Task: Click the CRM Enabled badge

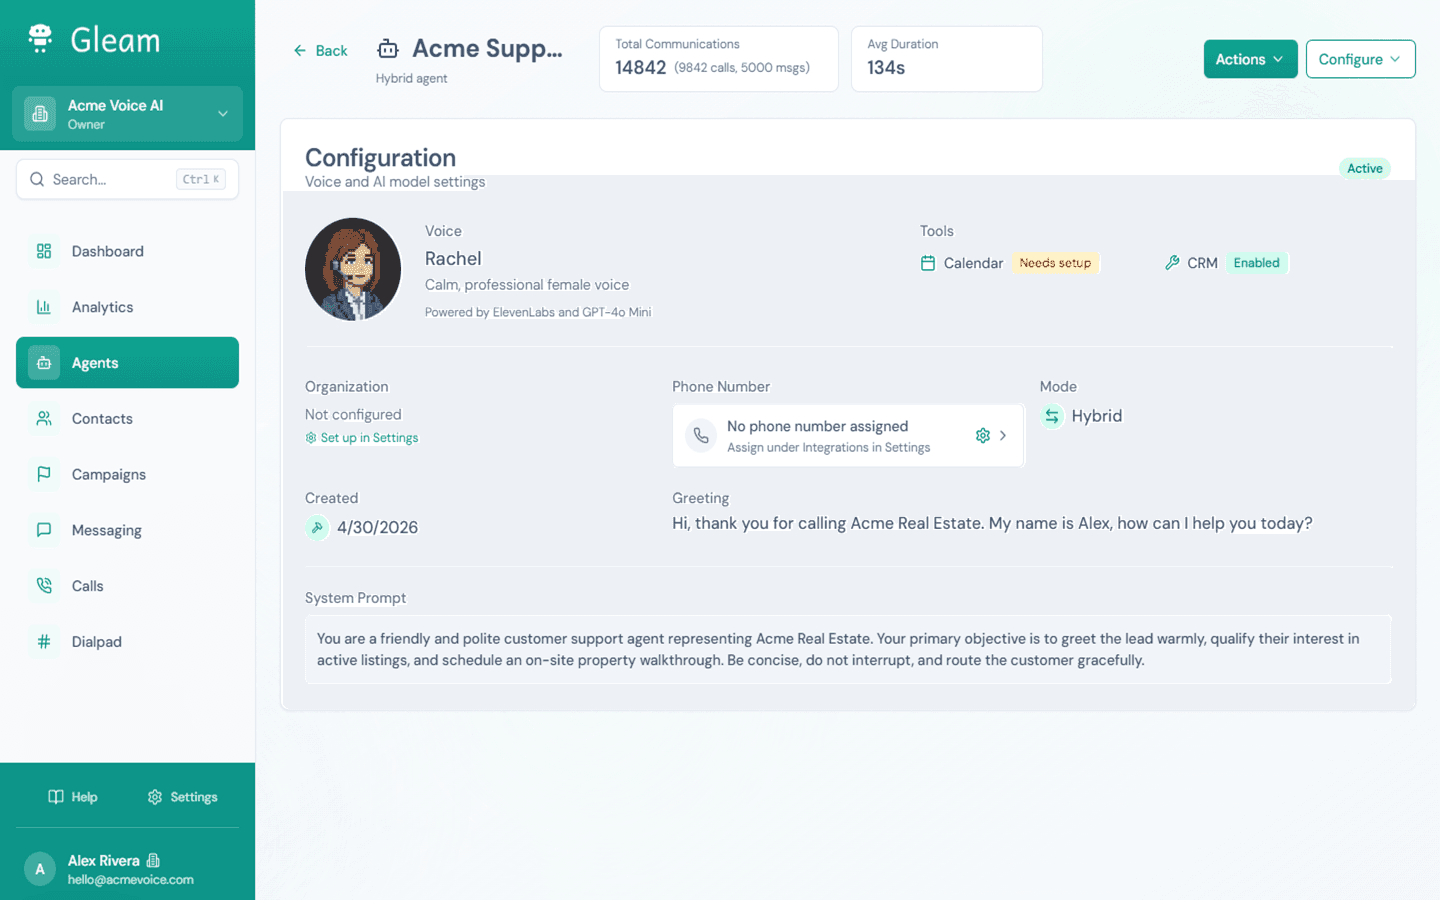Action: 1256,263
